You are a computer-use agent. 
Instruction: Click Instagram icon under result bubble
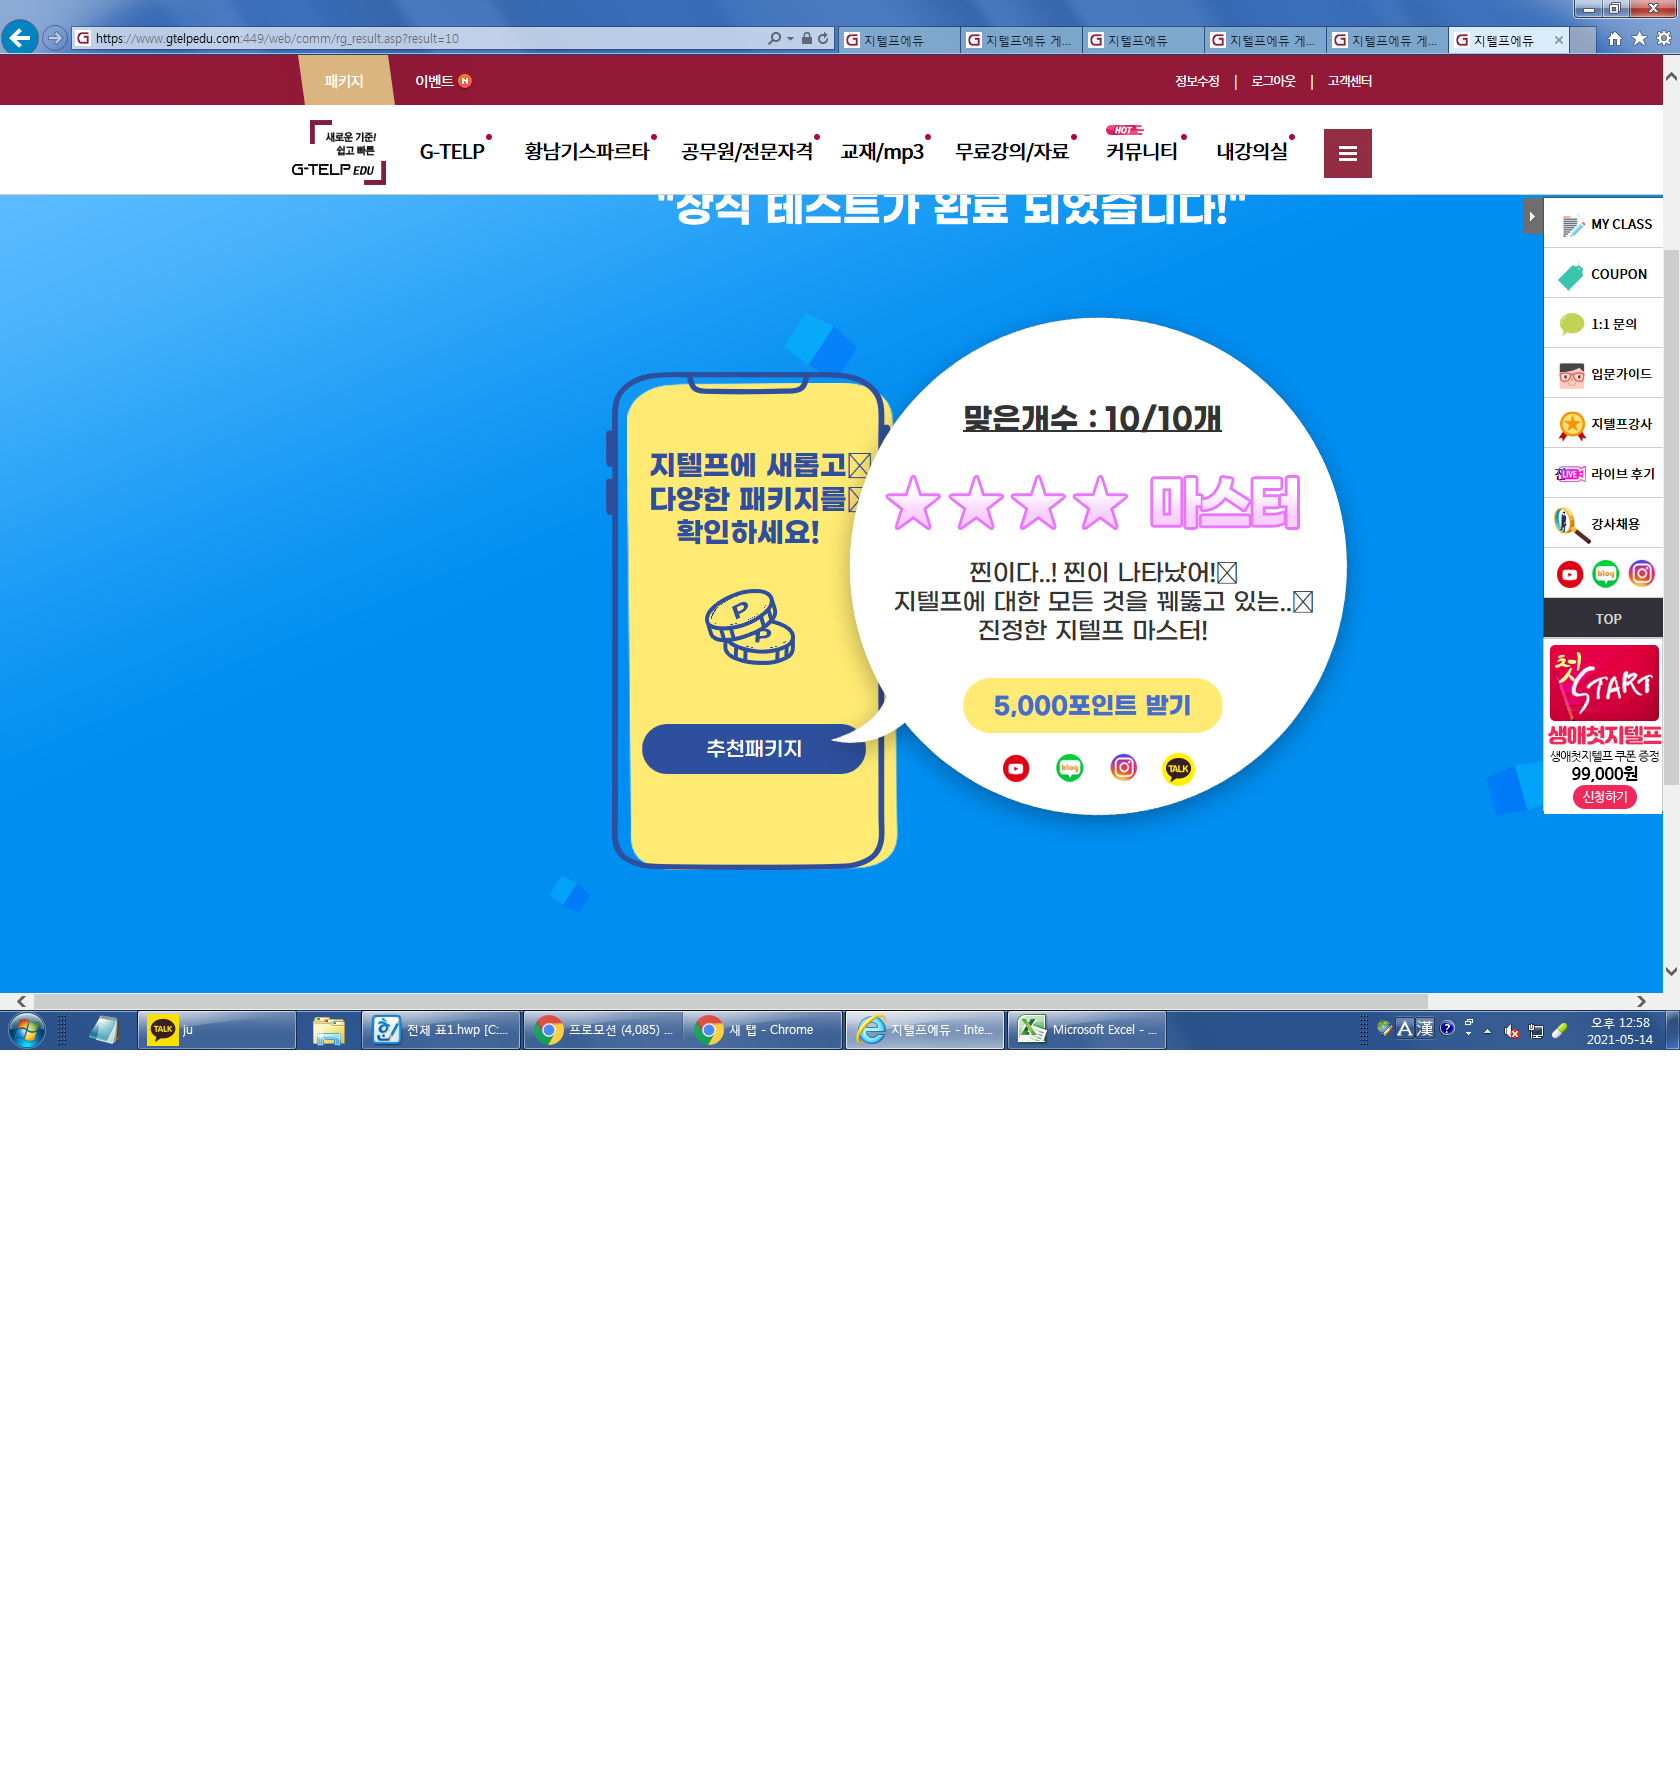[x=1124, y=767]
